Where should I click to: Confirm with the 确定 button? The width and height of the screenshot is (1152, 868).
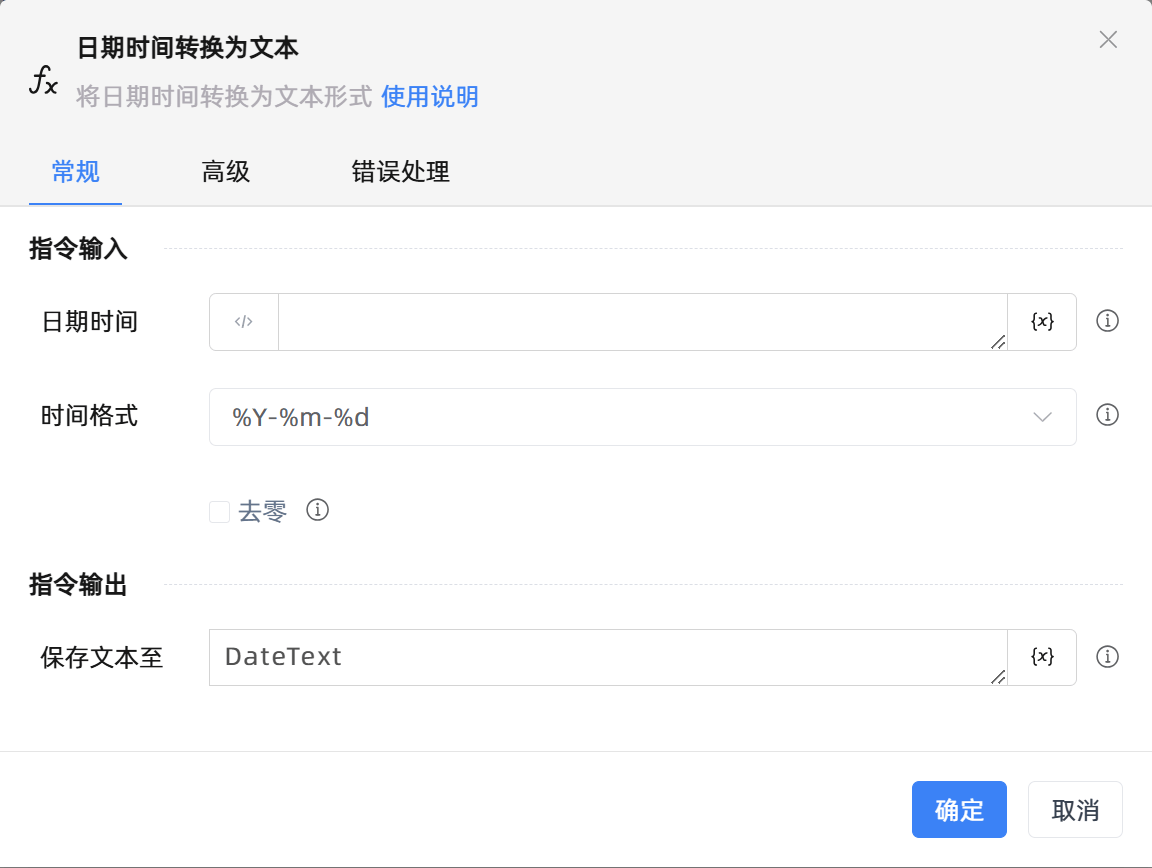[959, 809]
